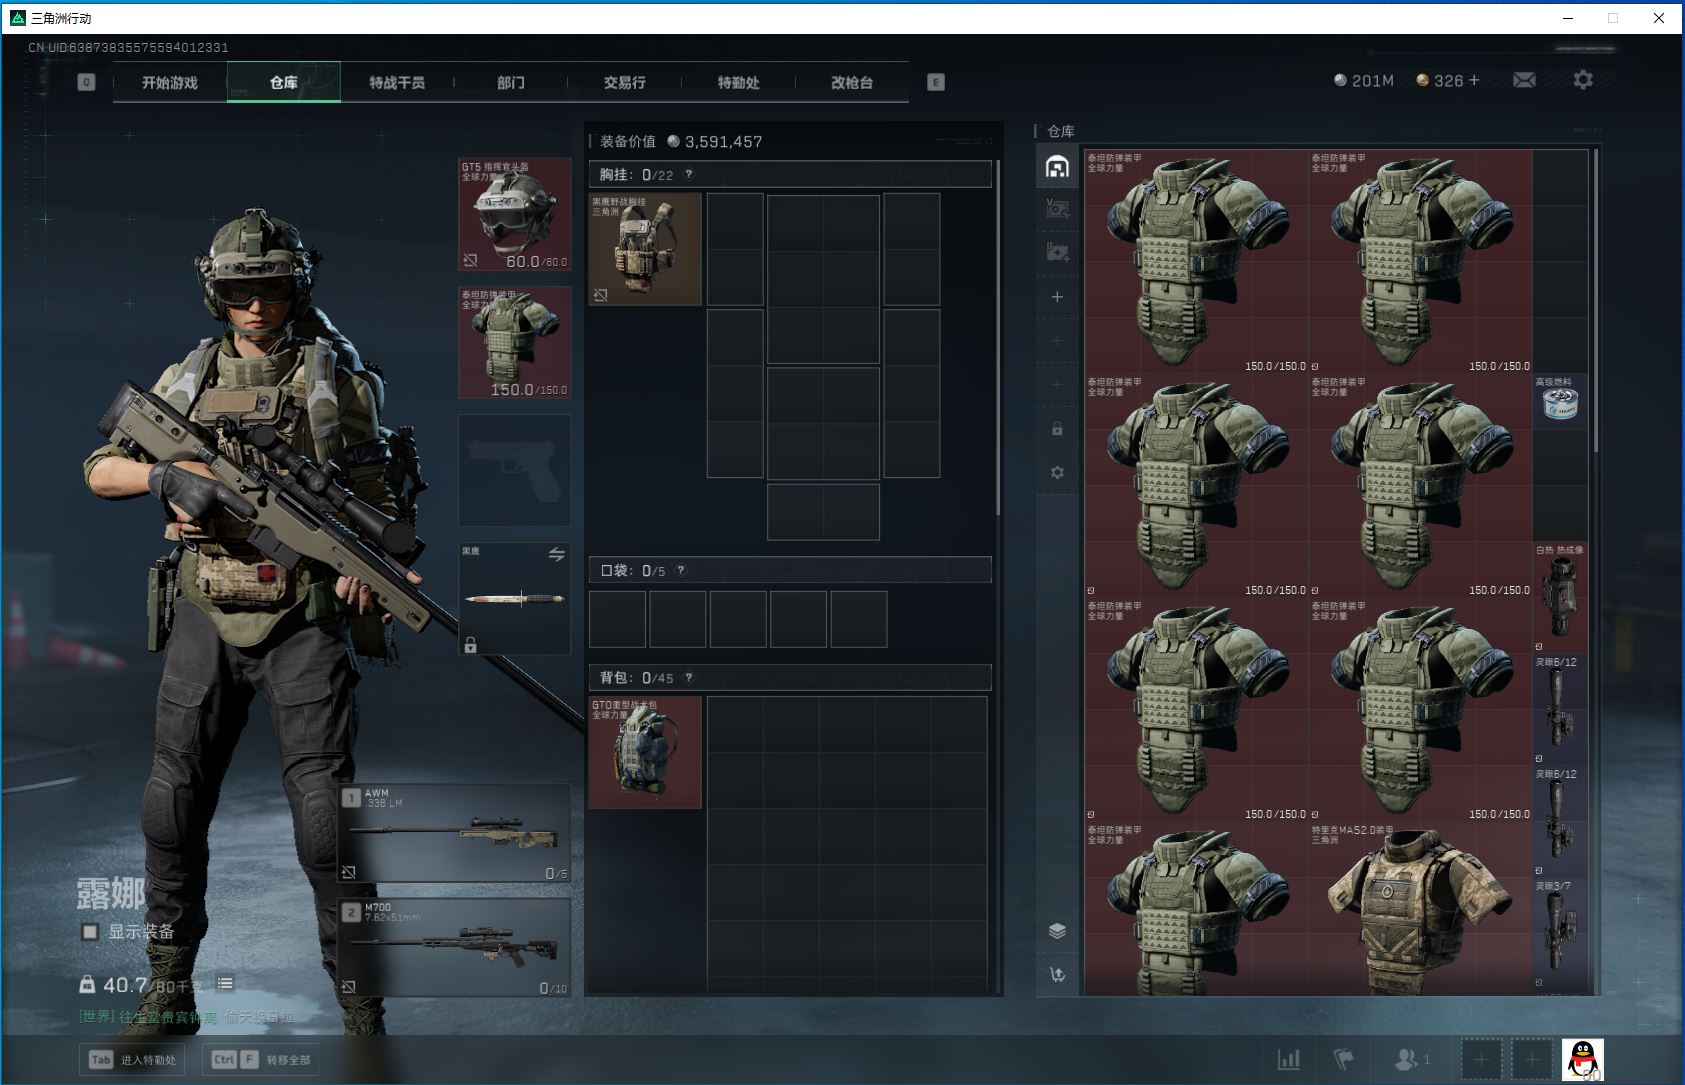This screenshot has width=1685, height=1085.
Task: Open the 特勤处 tab
Action: pyautogui.click(x=739, y=82)
